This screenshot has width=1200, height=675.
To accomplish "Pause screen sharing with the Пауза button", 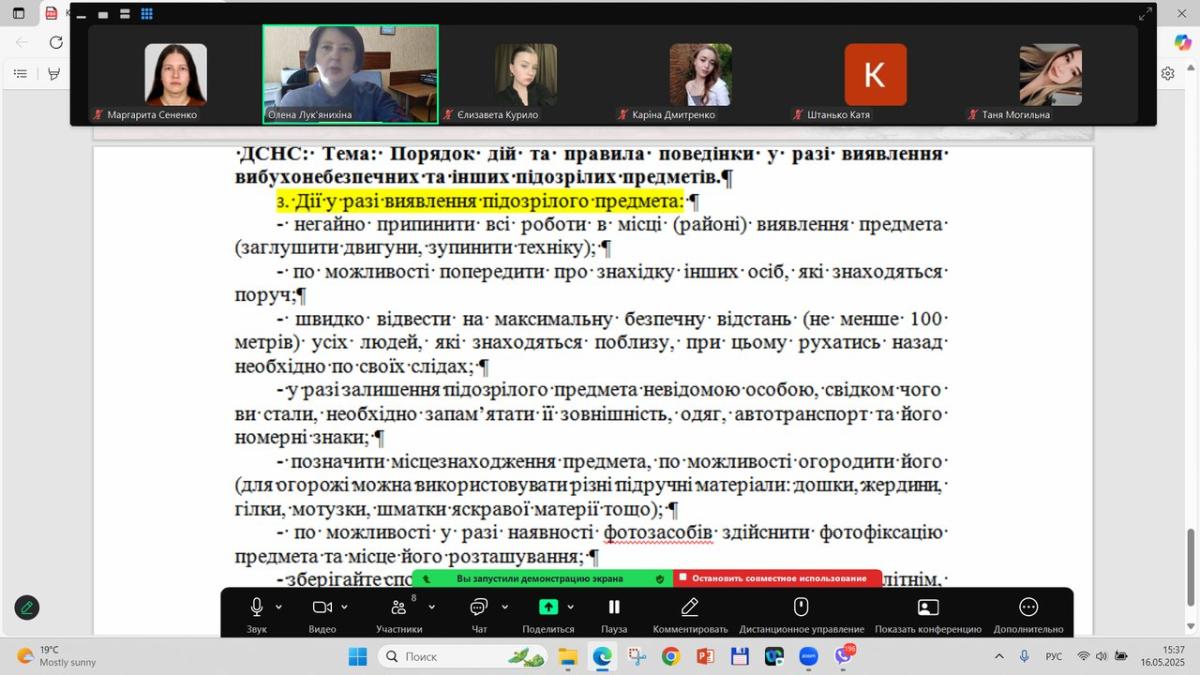I will (614, 607).
